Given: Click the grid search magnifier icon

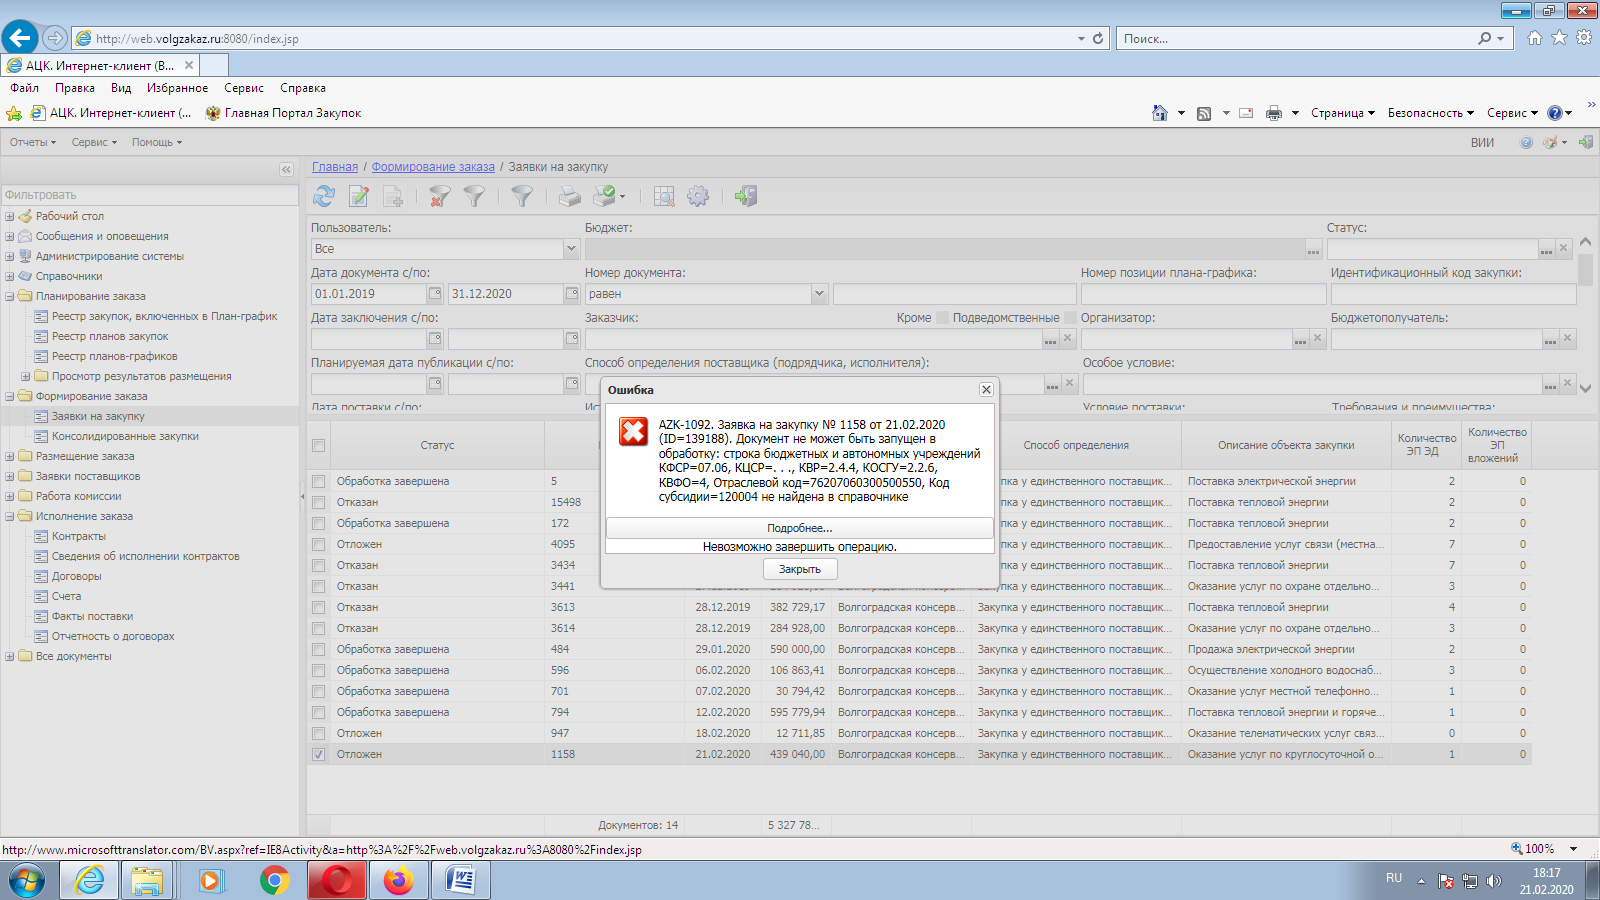Looking at the screenshot, I should point(664,197).
